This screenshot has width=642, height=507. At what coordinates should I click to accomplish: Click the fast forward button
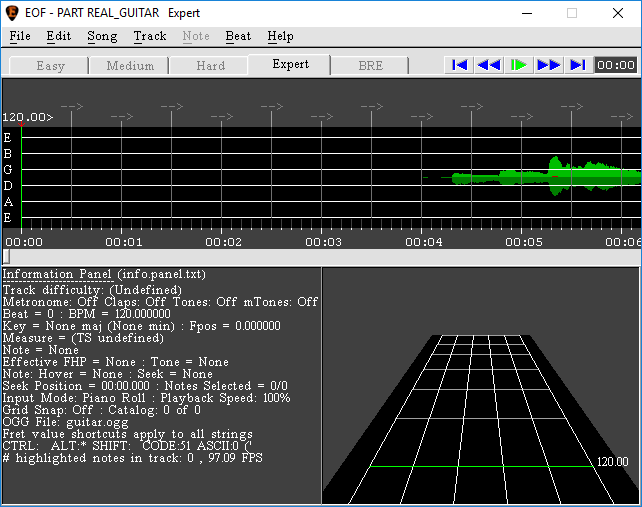(x=548, y=65)
